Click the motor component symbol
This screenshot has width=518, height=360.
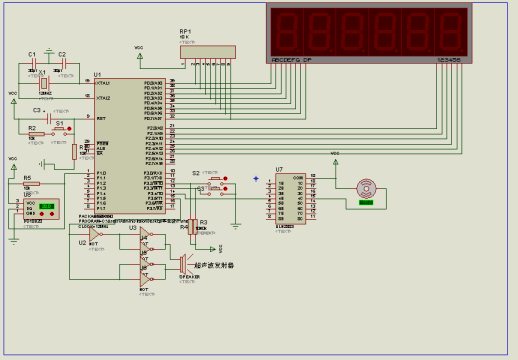coord(366,189)
